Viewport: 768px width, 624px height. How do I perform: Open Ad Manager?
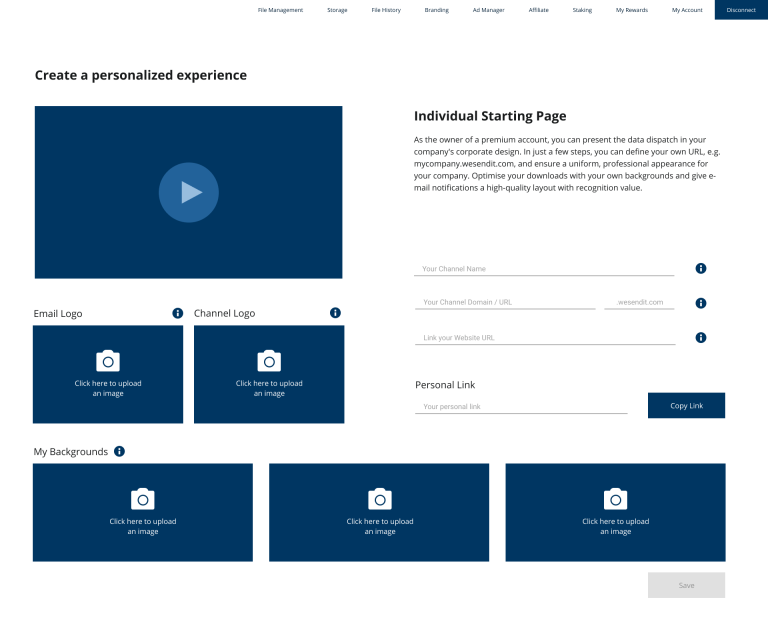(x=488, y=10)
